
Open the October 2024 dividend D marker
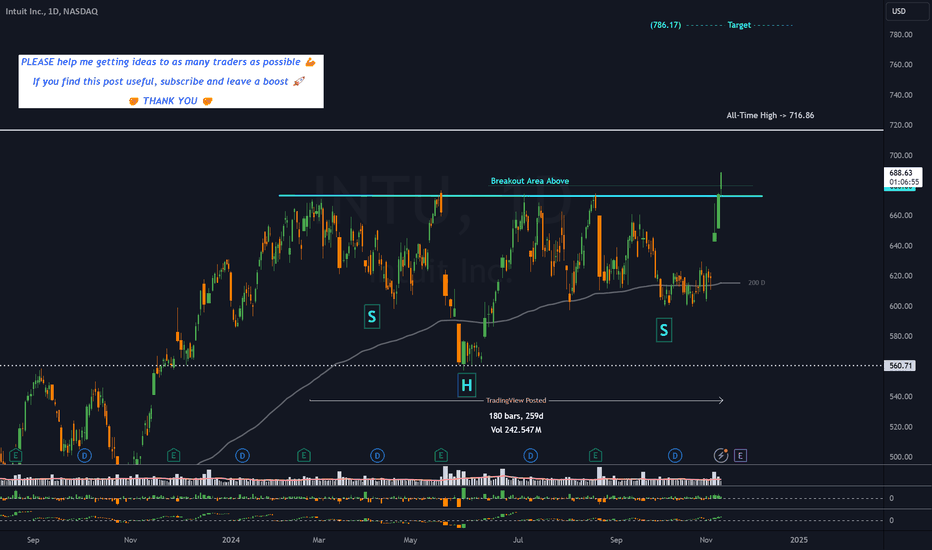pyautogui.click(x=675, y=456)
